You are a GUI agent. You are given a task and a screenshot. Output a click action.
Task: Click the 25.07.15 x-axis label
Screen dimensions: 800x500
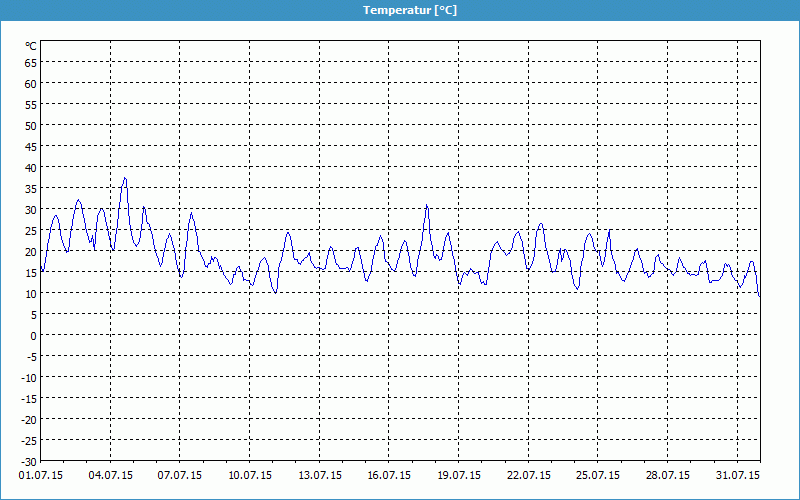(598, 475)
